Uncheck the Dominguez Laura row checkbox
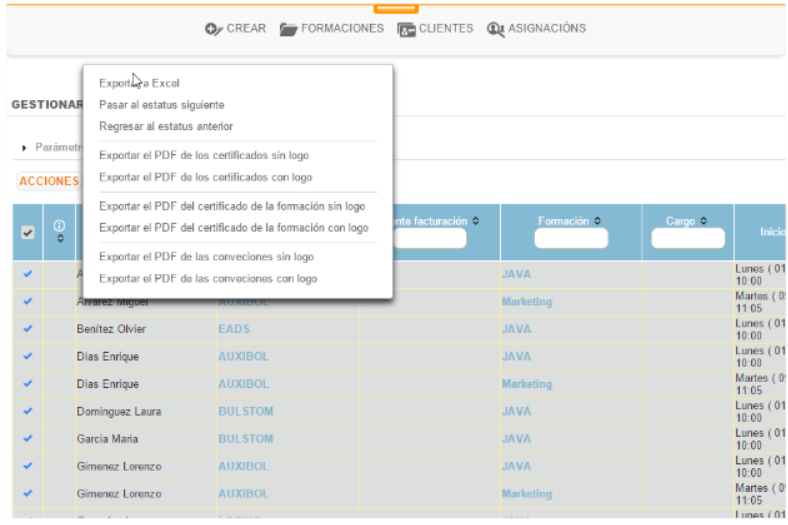The image size is (788, 525). pyautogui.click(x=28, y=411)
